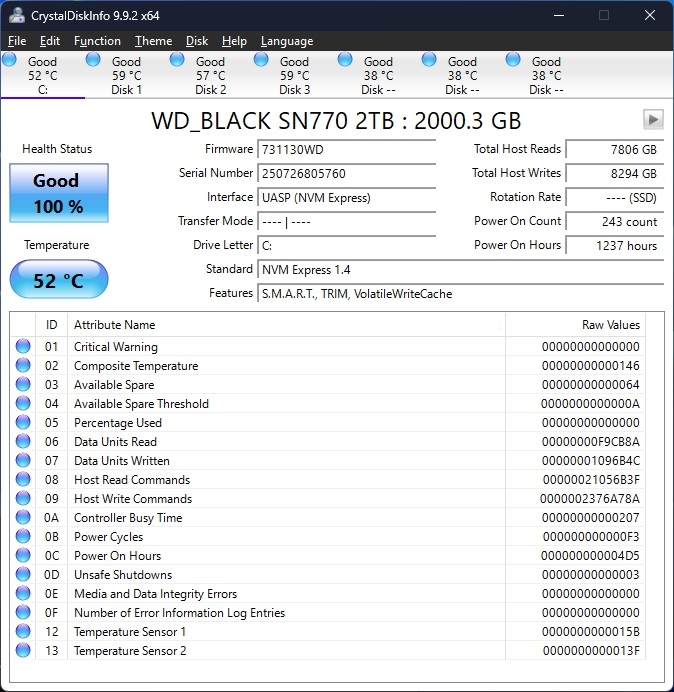The image size is (674, 692).
Task: Click status orb for Critical Warning row
Action: coord(23,346)
